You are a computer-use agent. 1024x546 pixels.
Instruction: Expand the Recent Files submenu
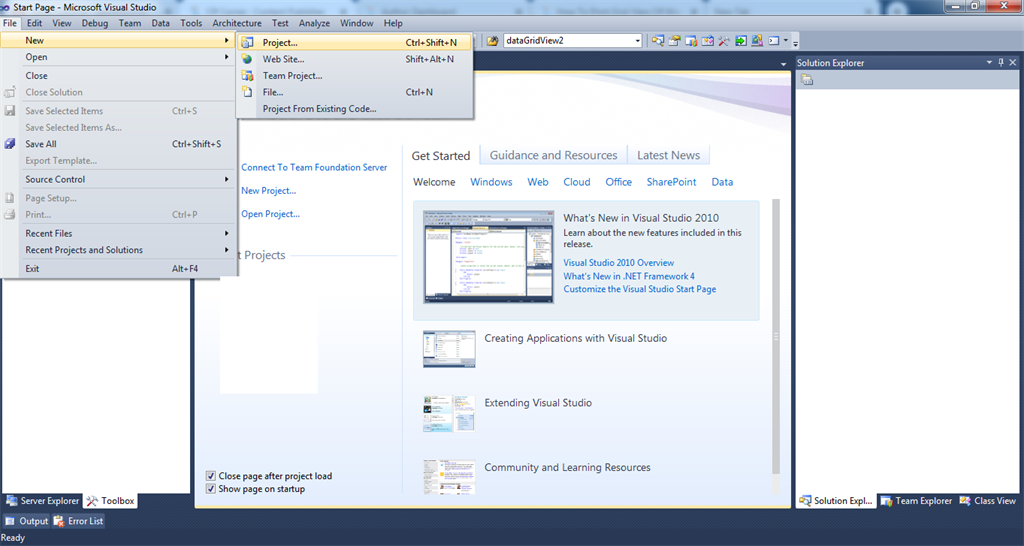point(227,233)
